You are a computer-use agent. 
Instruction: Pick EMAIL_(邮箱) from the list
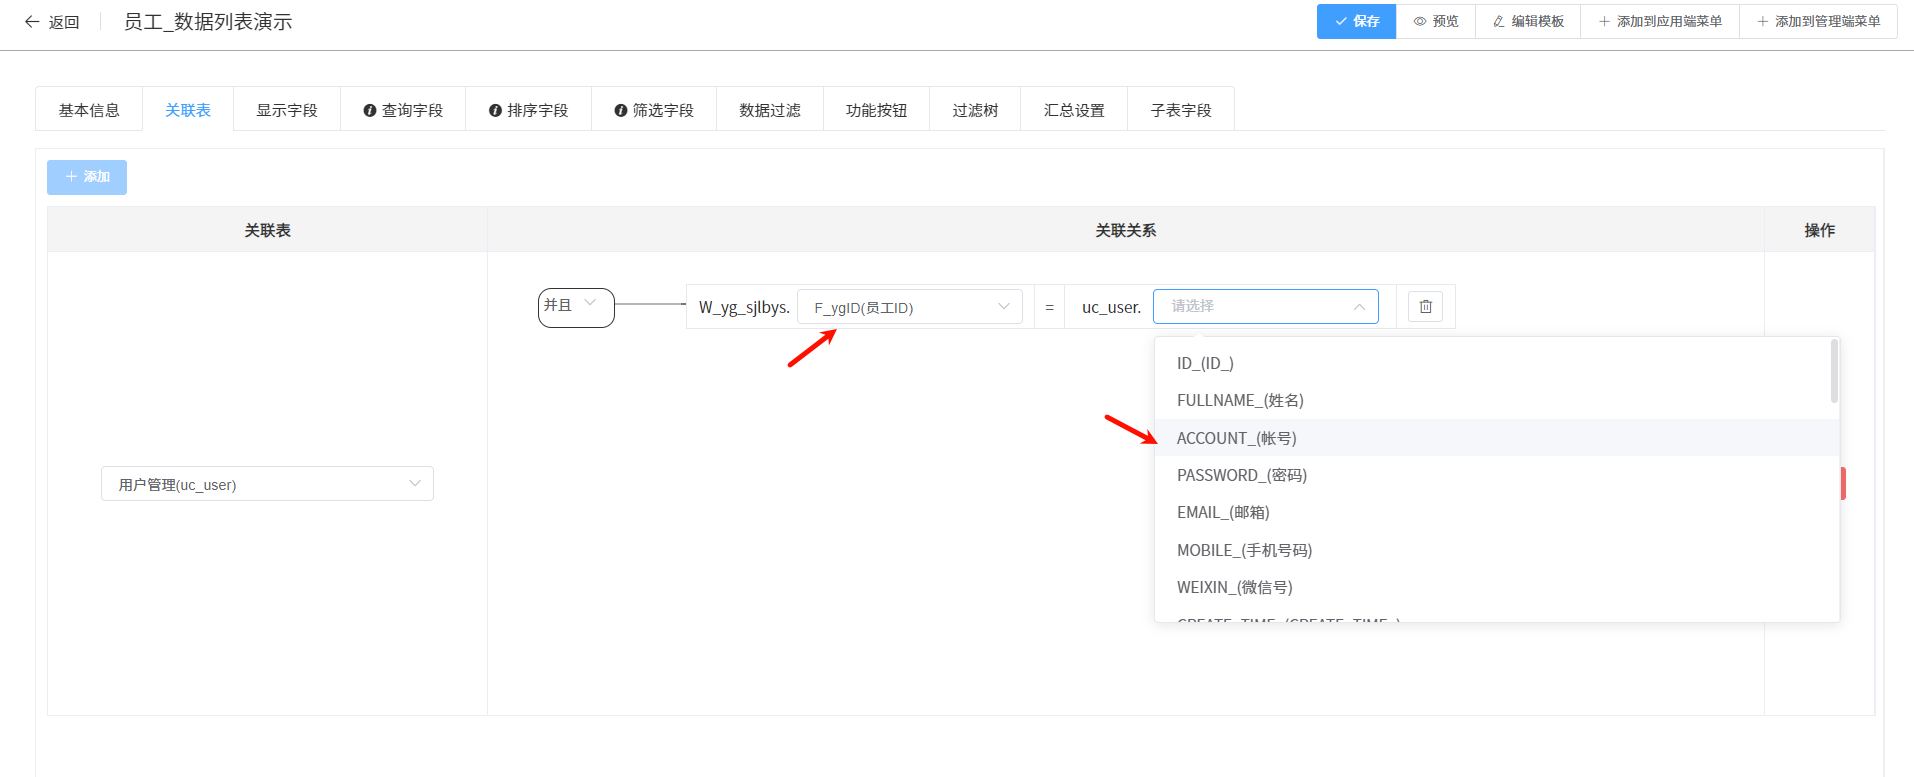click(x=1497, y=512)
